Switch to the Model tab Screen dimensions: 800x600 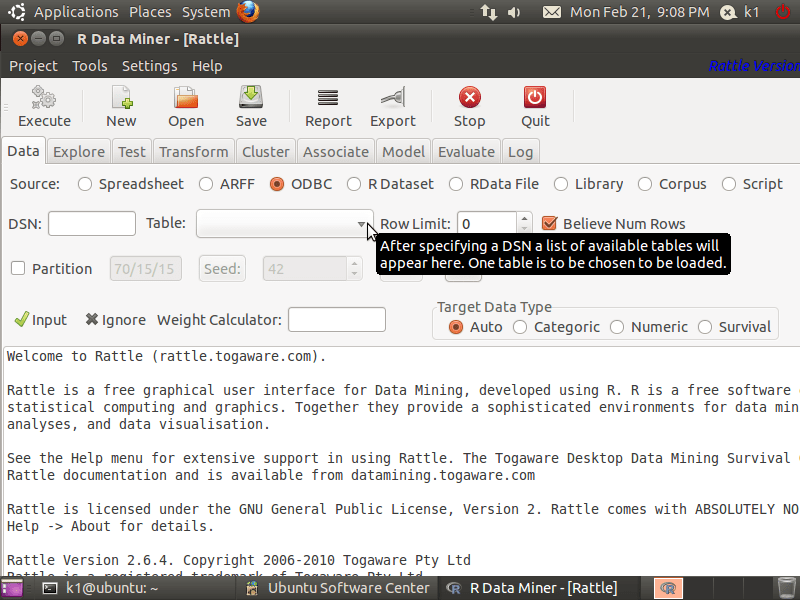403,152
